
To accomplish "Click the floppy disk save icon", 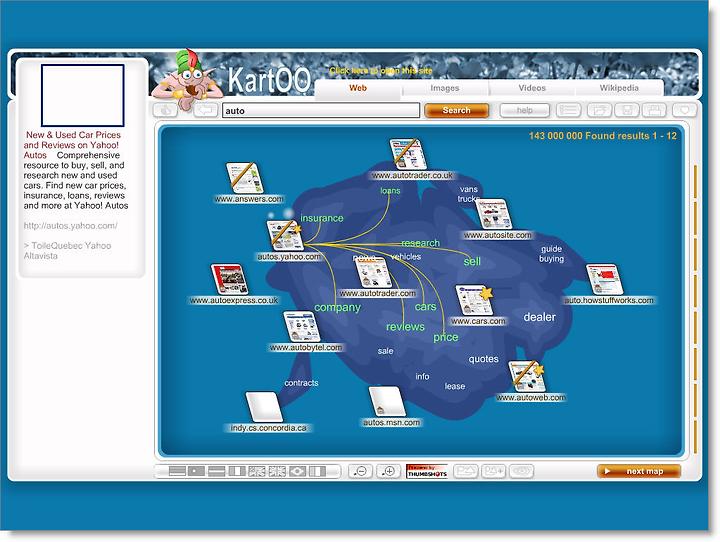I will (627, 110).
